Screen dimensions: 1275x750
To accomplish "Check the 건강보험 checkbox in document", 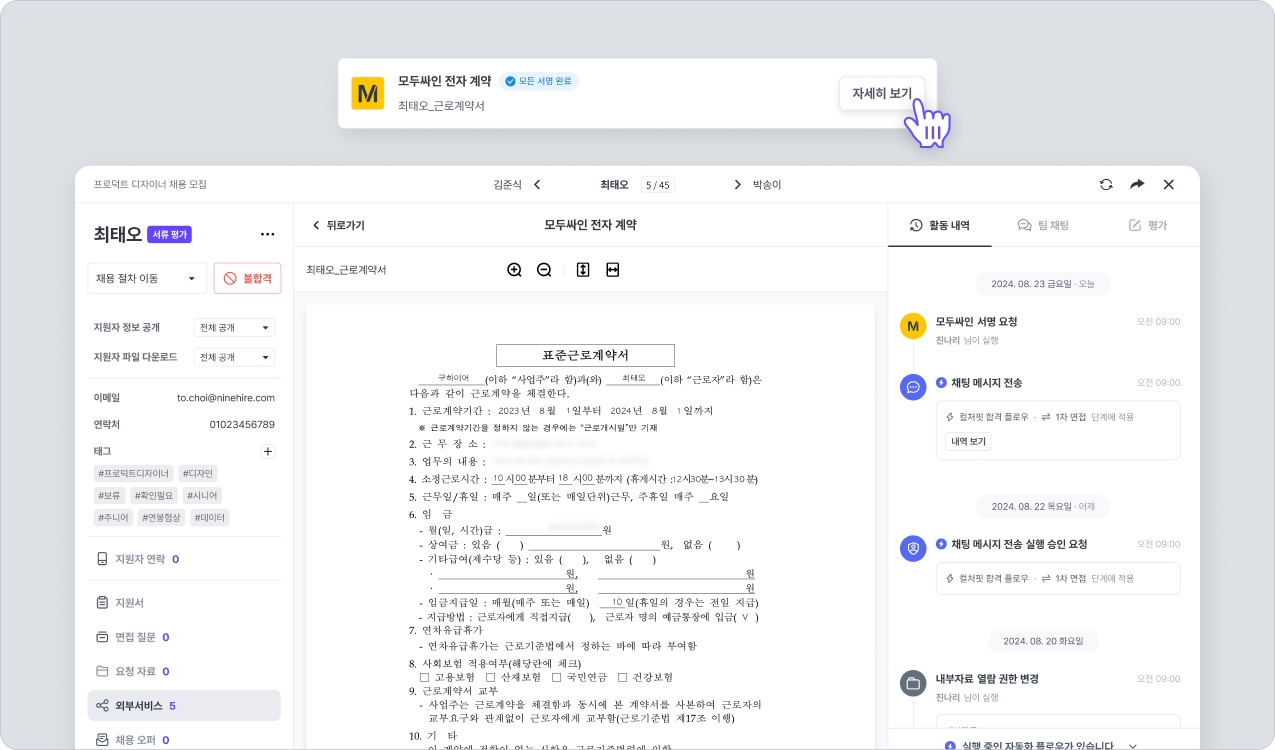I will point(623,677).
